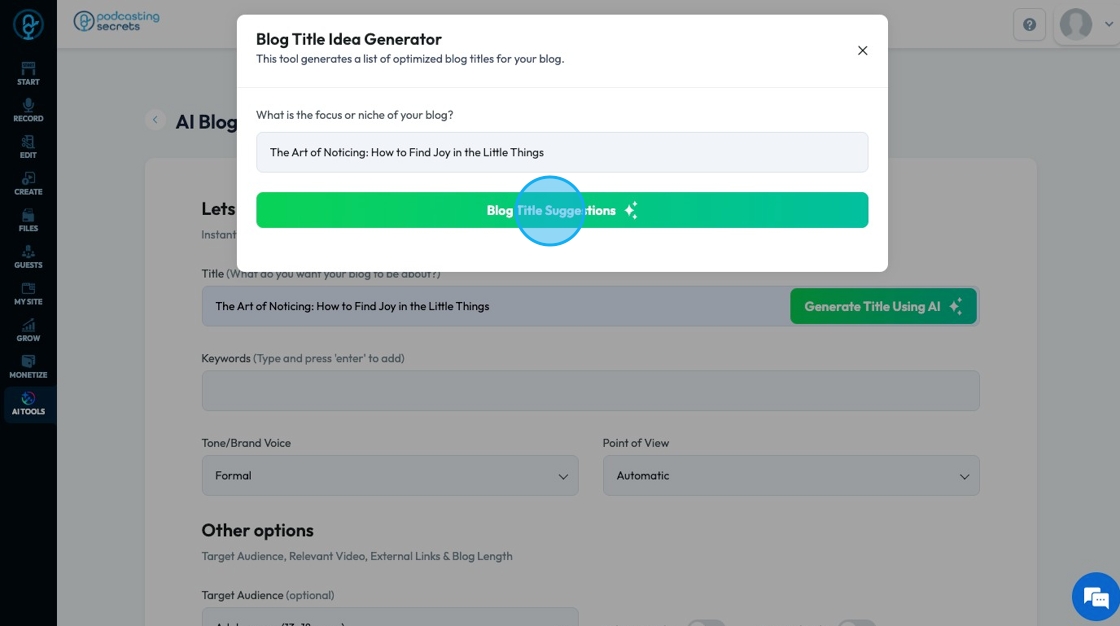This screenshot has height=626, width=1120.
Task: Click the Keywords input field
Action: pyautogui.click(x=590, y=391)
